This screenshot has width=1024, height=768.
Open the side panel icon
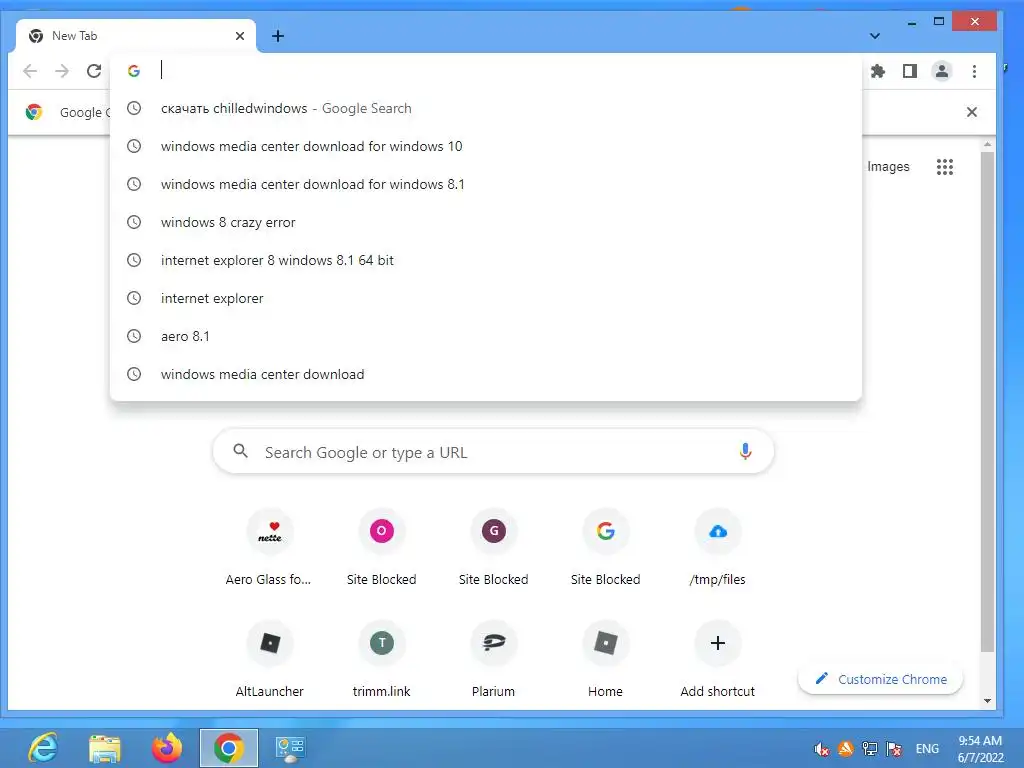pyautogui.click(x=910, y=71)
